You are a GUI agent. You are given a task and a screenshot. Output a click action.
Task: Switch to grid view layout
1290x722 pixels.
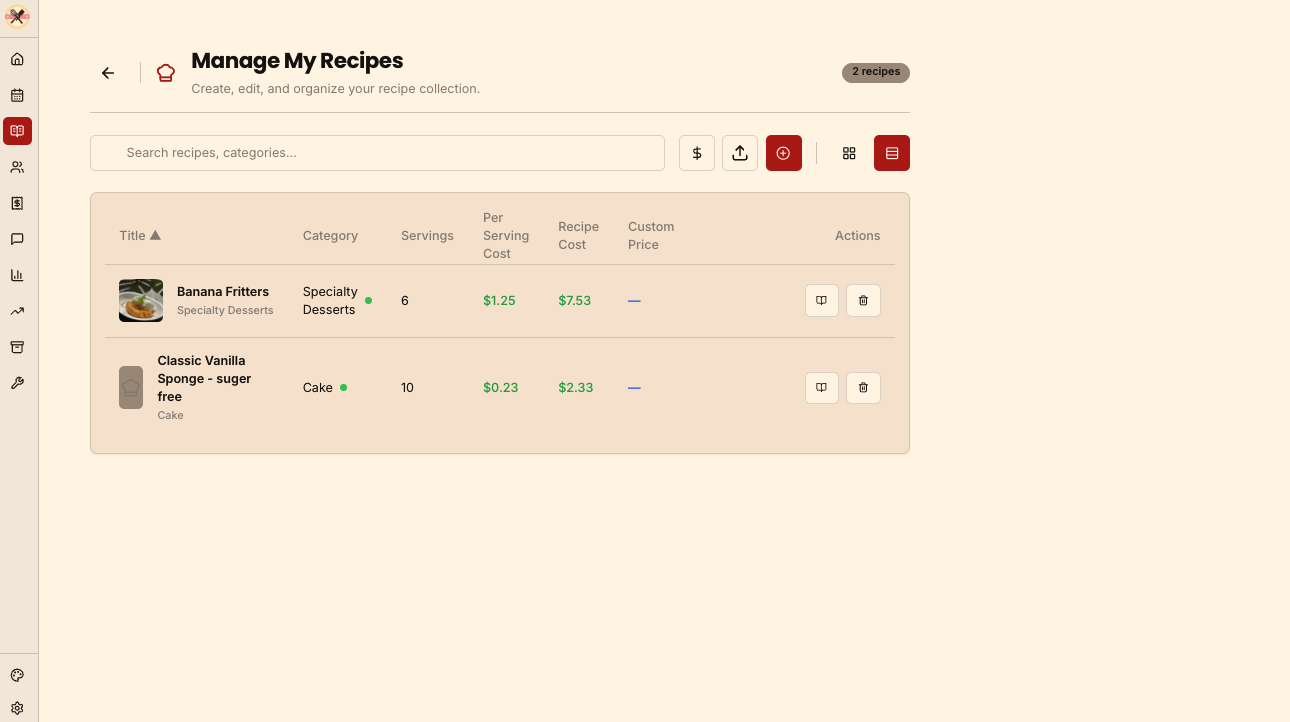(849, 153)
